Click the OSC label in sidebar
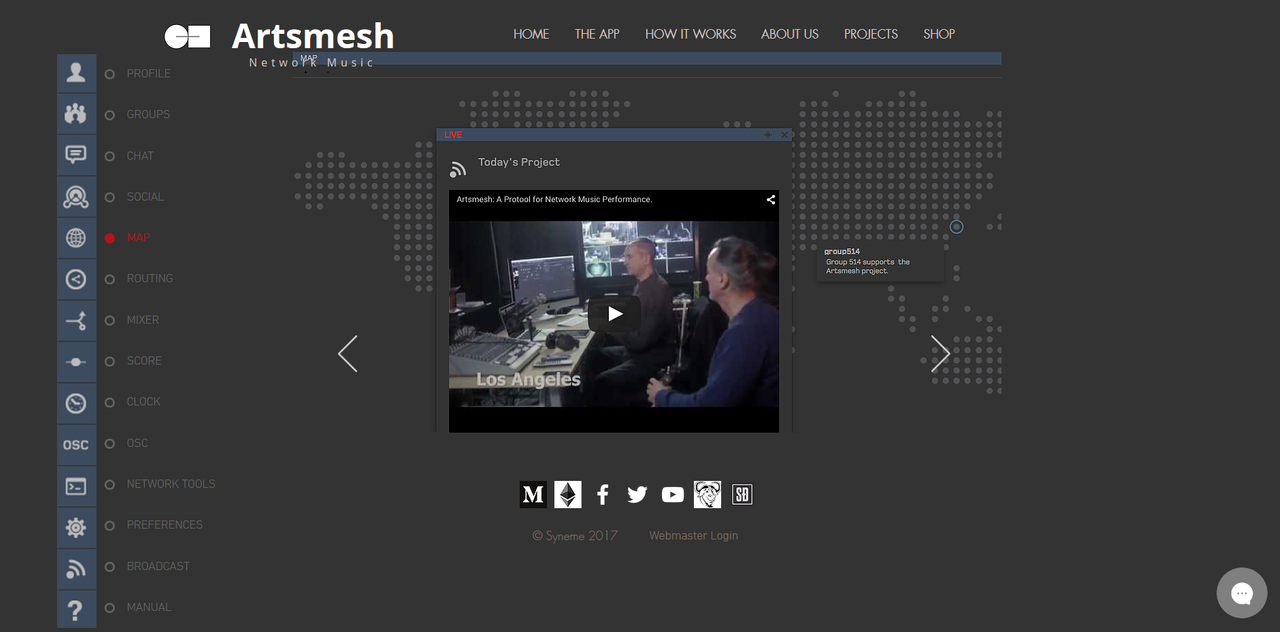The image size is (1280, 632). tap(137, 443)
